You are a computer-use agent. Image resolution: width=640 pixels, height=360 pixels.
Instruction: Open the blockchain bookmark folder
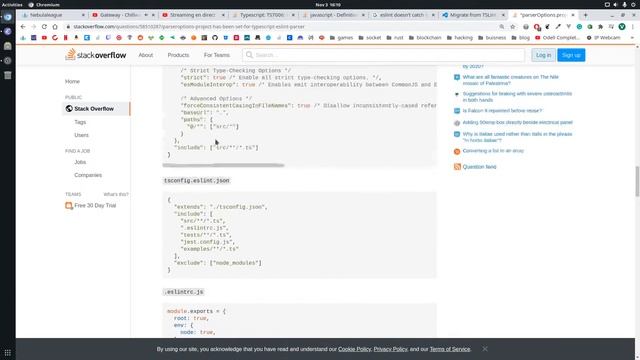tap(424, 38)
